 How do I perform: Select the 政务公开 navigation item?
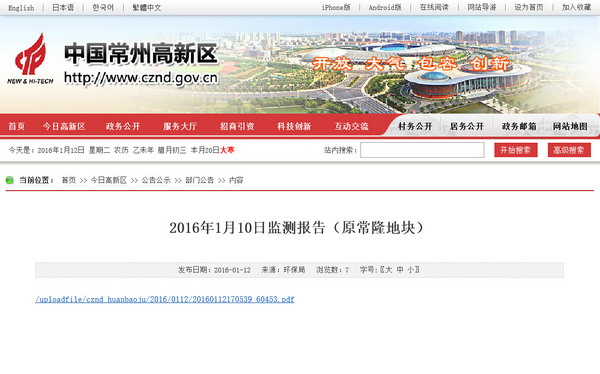click(x=123, y=126)
